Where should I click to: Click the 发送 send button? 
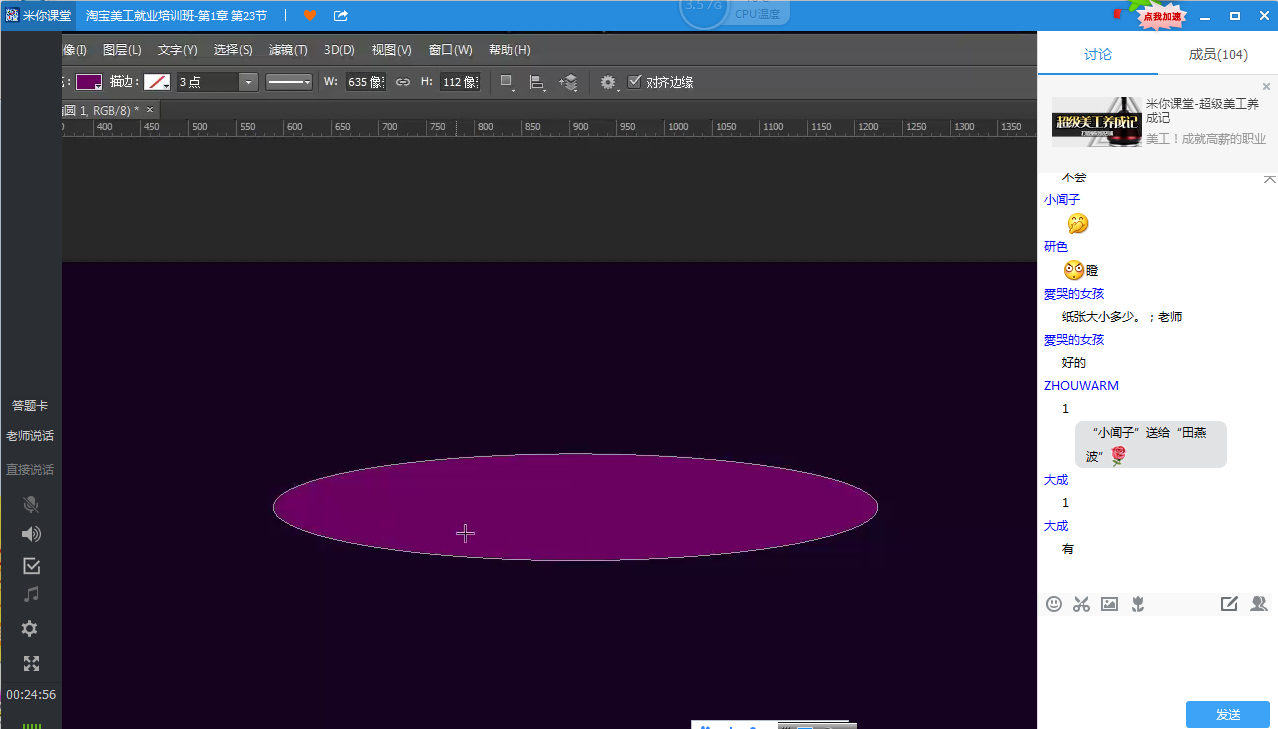pos(1228,714)
